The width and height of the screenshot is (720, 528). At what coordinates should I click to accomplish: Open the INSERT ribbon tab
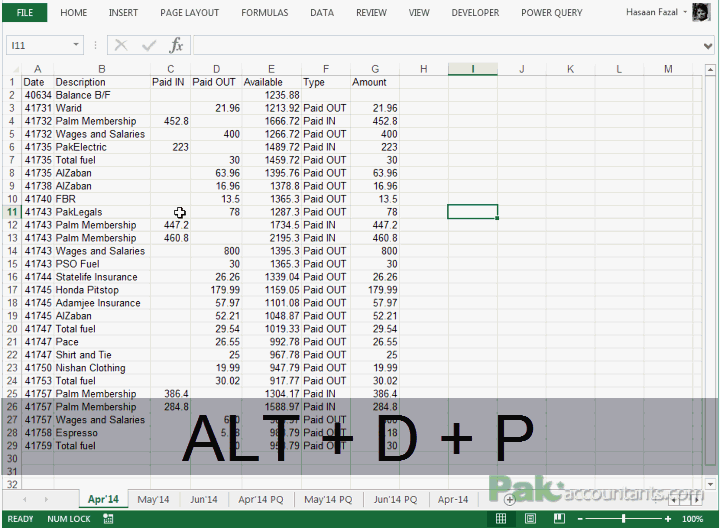123,13
